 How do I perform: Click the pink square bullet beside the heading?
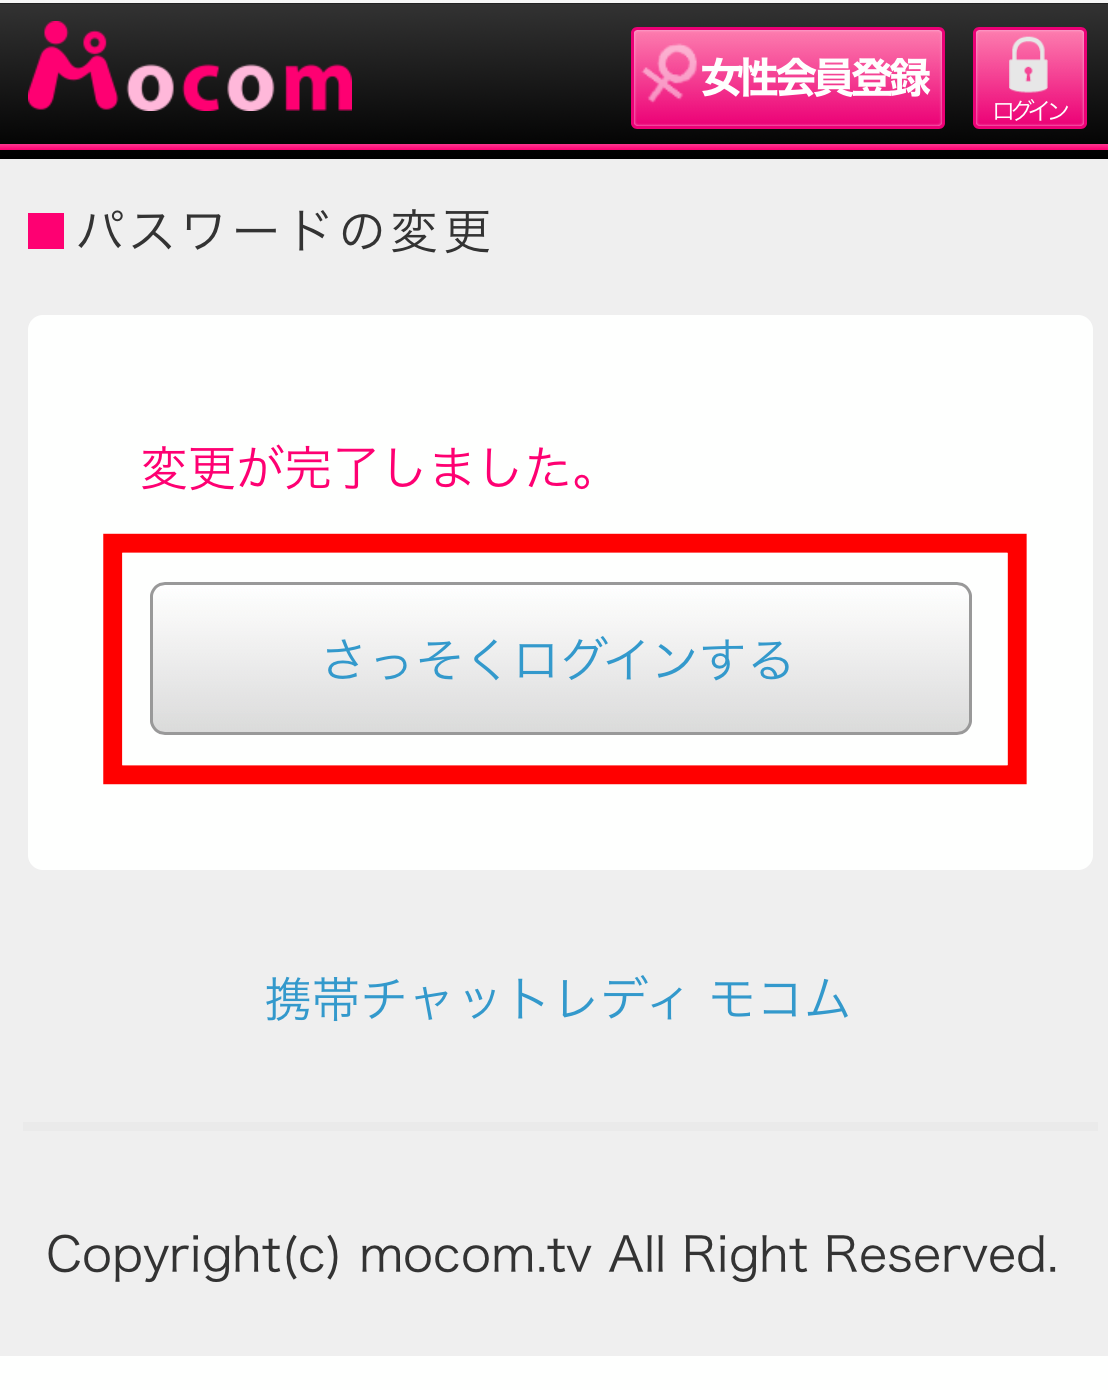[x=46, y=231]
